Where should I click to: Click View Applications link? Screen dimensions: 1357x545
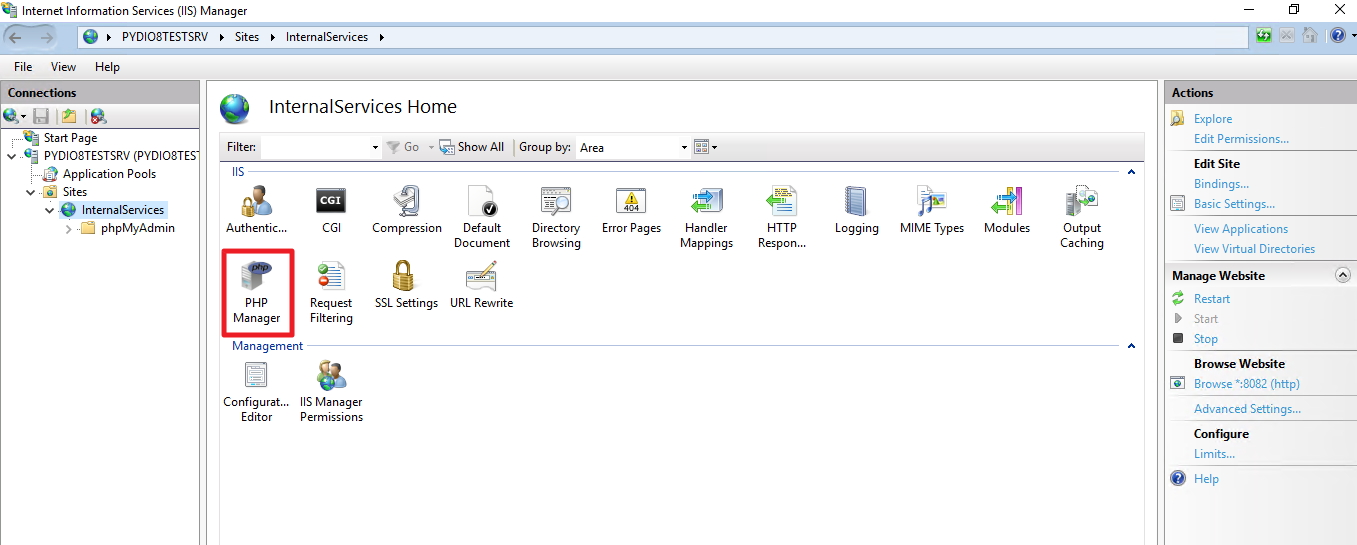pyautogui.click(x=1241, y=229)
